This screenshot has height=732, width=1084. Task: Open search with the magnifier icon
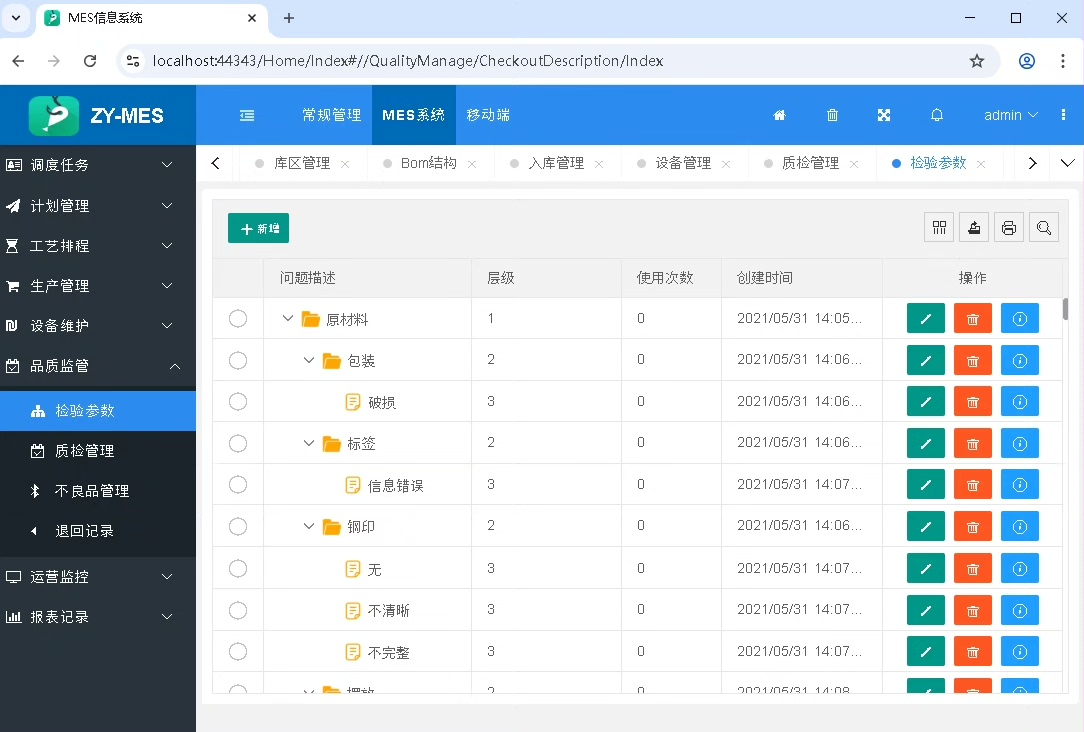click(x=1044, y=228)
